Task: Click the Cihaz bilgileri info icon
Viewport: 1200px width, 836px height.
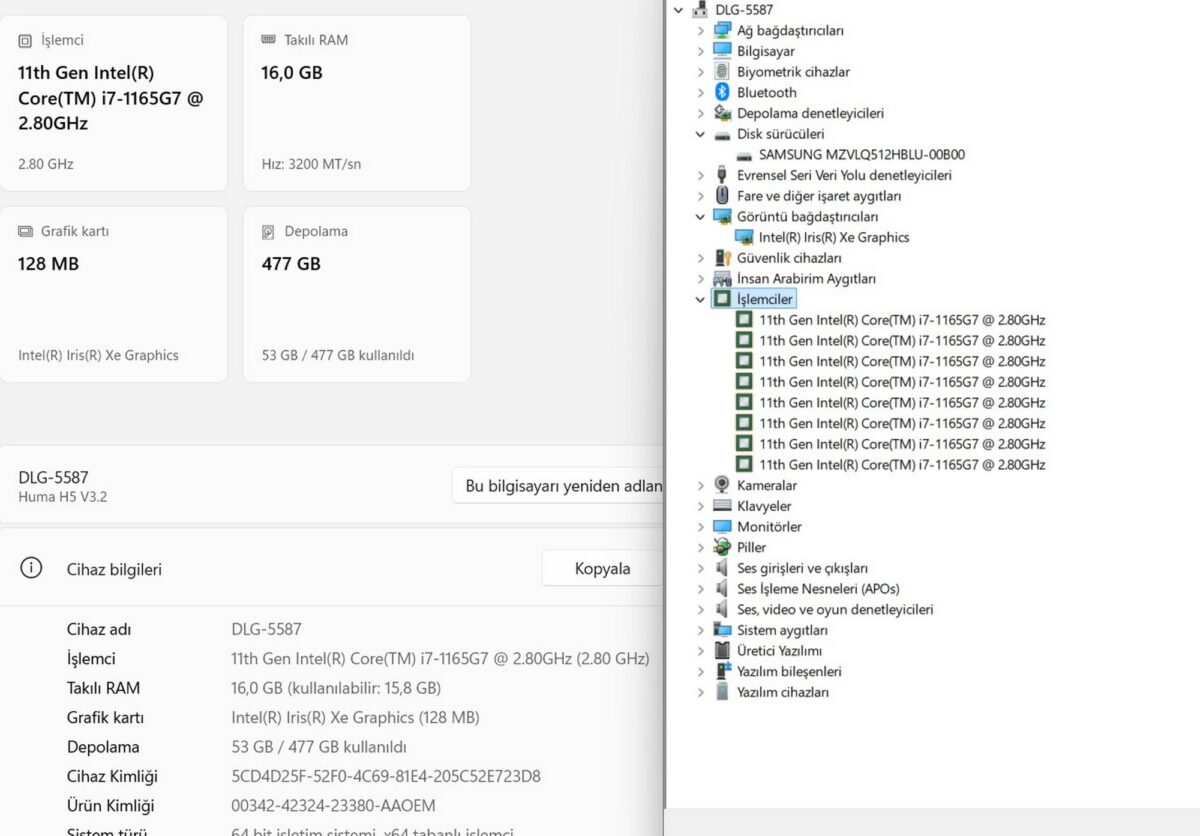Action: [31, 568]
